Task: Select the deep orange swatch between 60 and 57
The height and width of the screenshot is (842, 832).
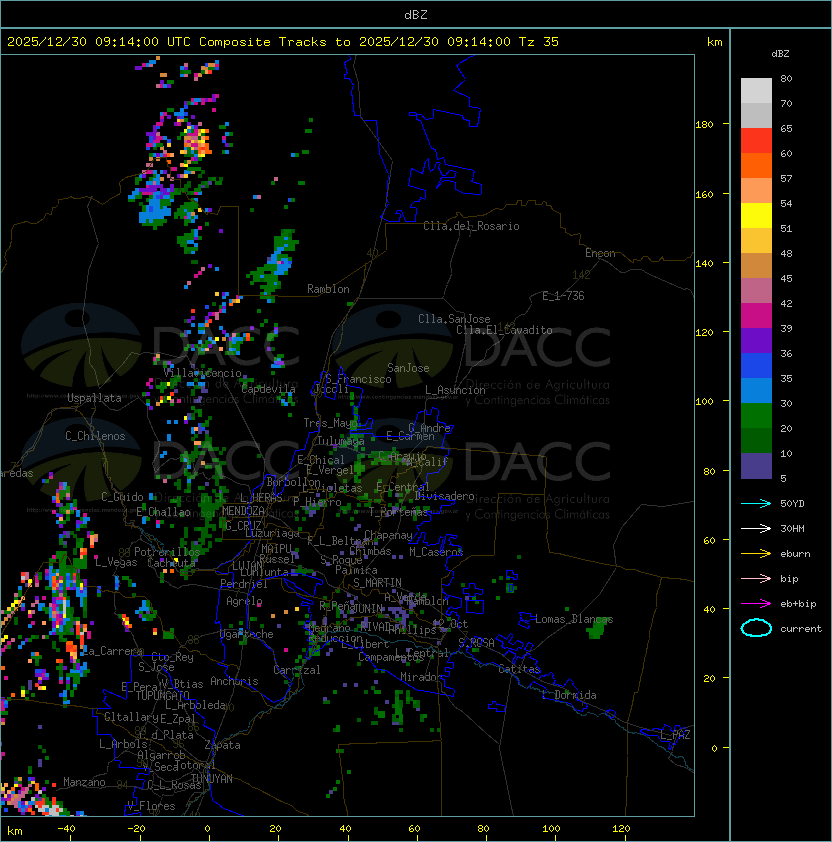Action: pyautogui.click(x=756, y=166)
